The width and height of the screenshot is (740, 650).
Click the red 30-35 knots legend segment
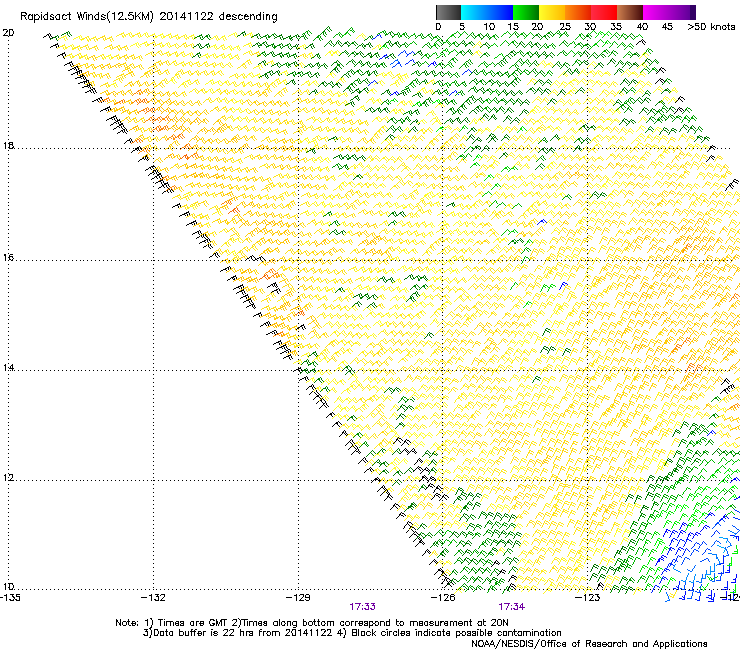(604, 12)
